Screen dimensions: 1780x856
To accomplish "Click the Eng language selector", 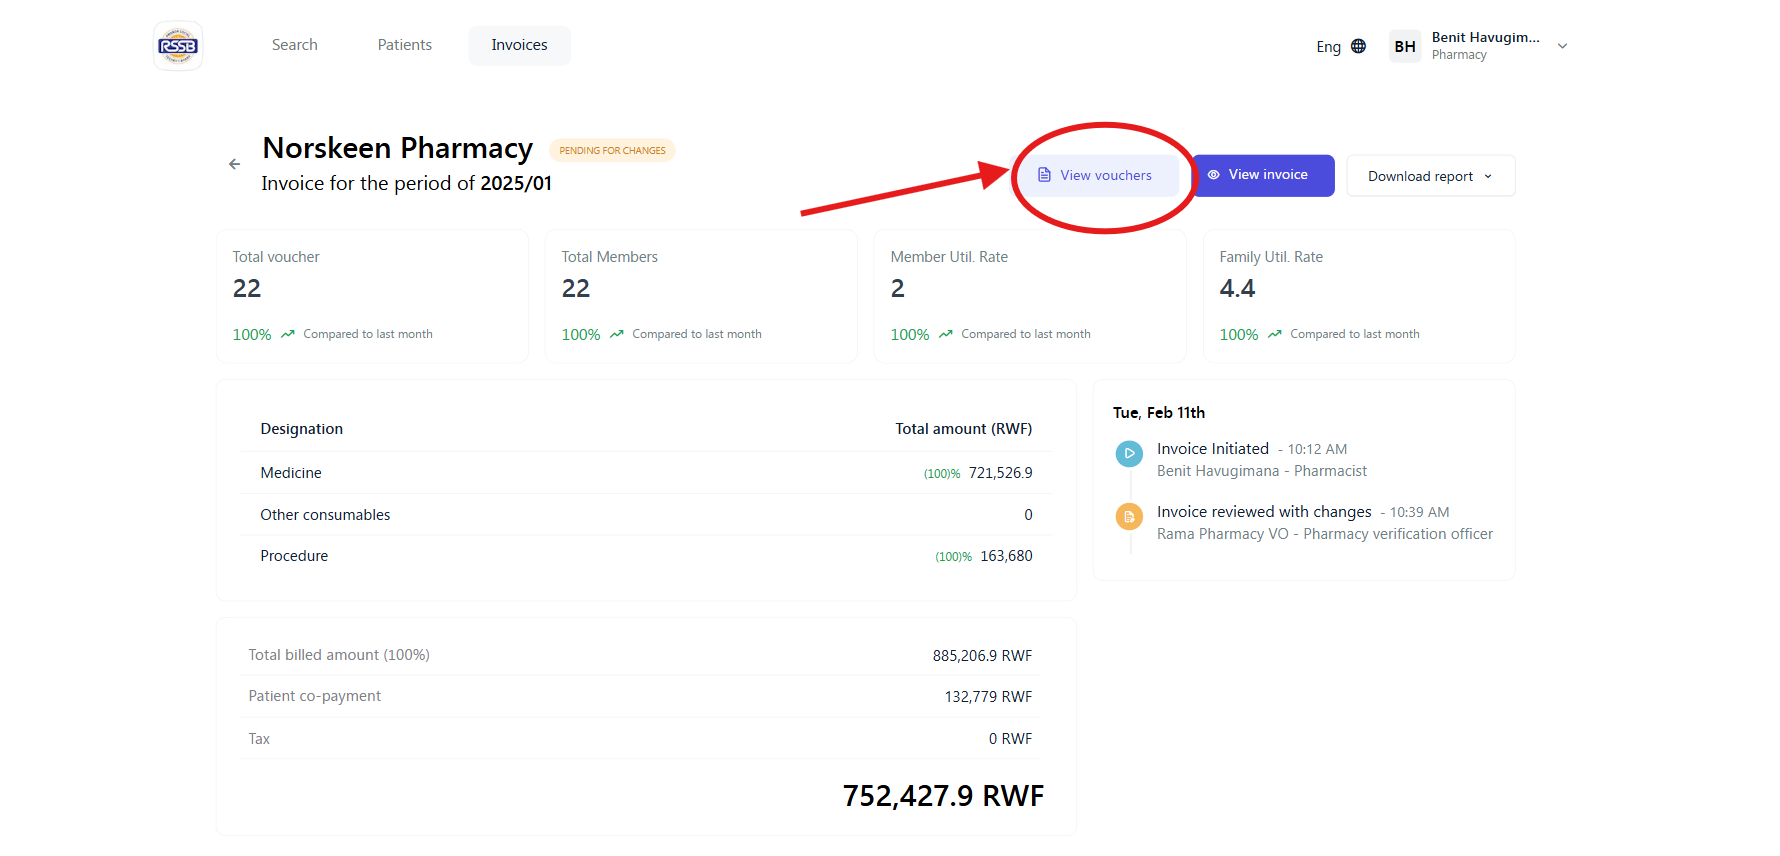I will [x=1328, y=47].
